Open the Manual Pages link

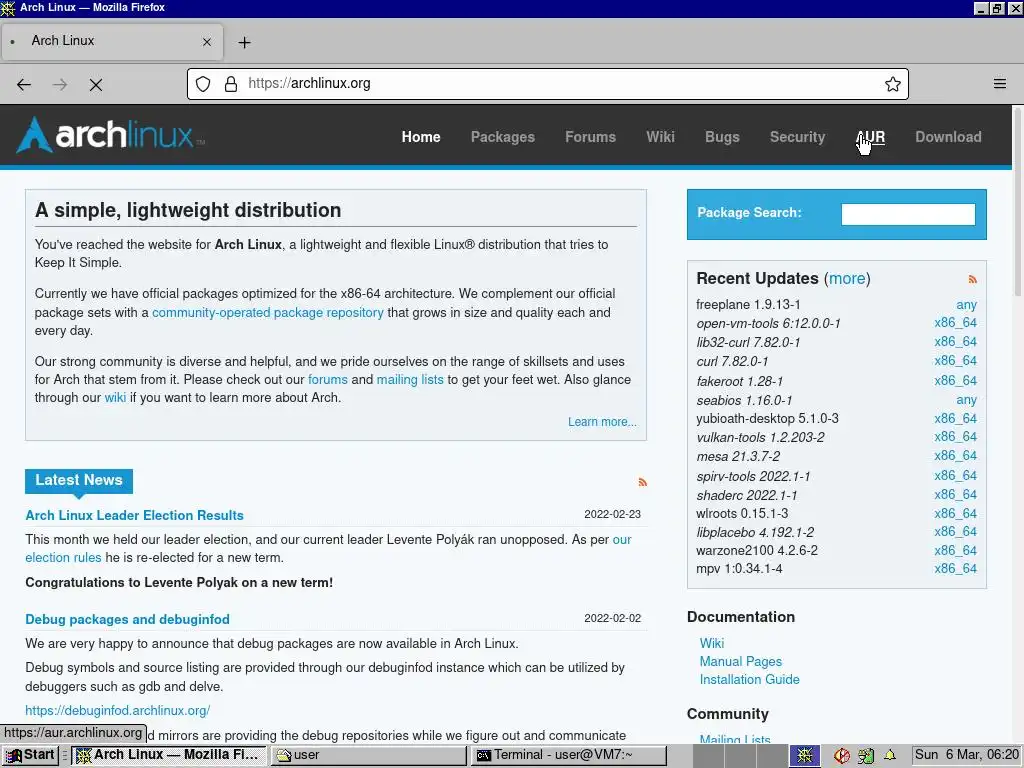[741, 662]
